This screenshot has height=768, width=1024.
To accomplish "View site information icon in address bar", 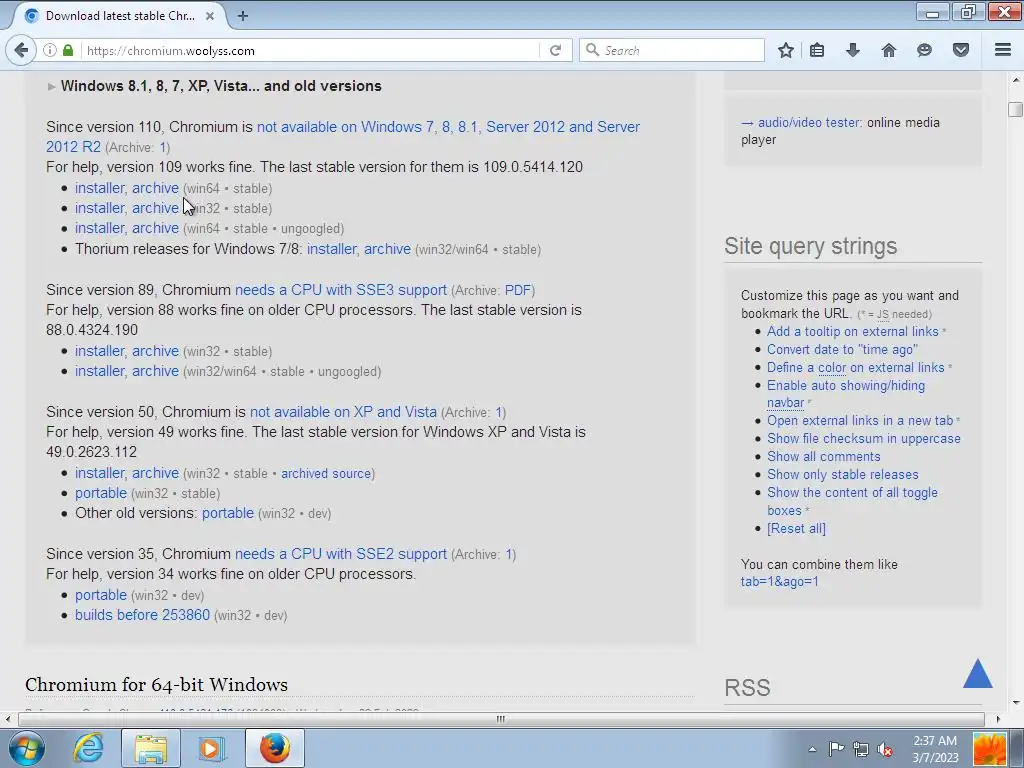I will [50, 50].
